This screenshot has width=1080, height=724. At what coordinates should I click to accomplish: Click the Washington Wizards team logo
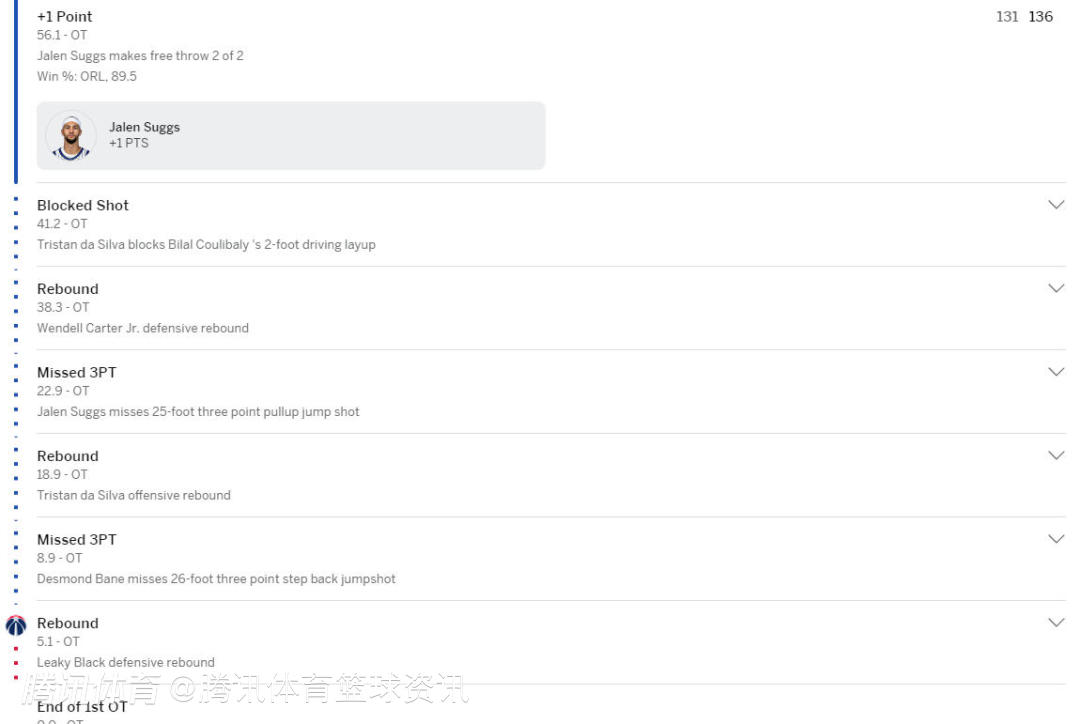pyautogui.click(x=15, y=626)
